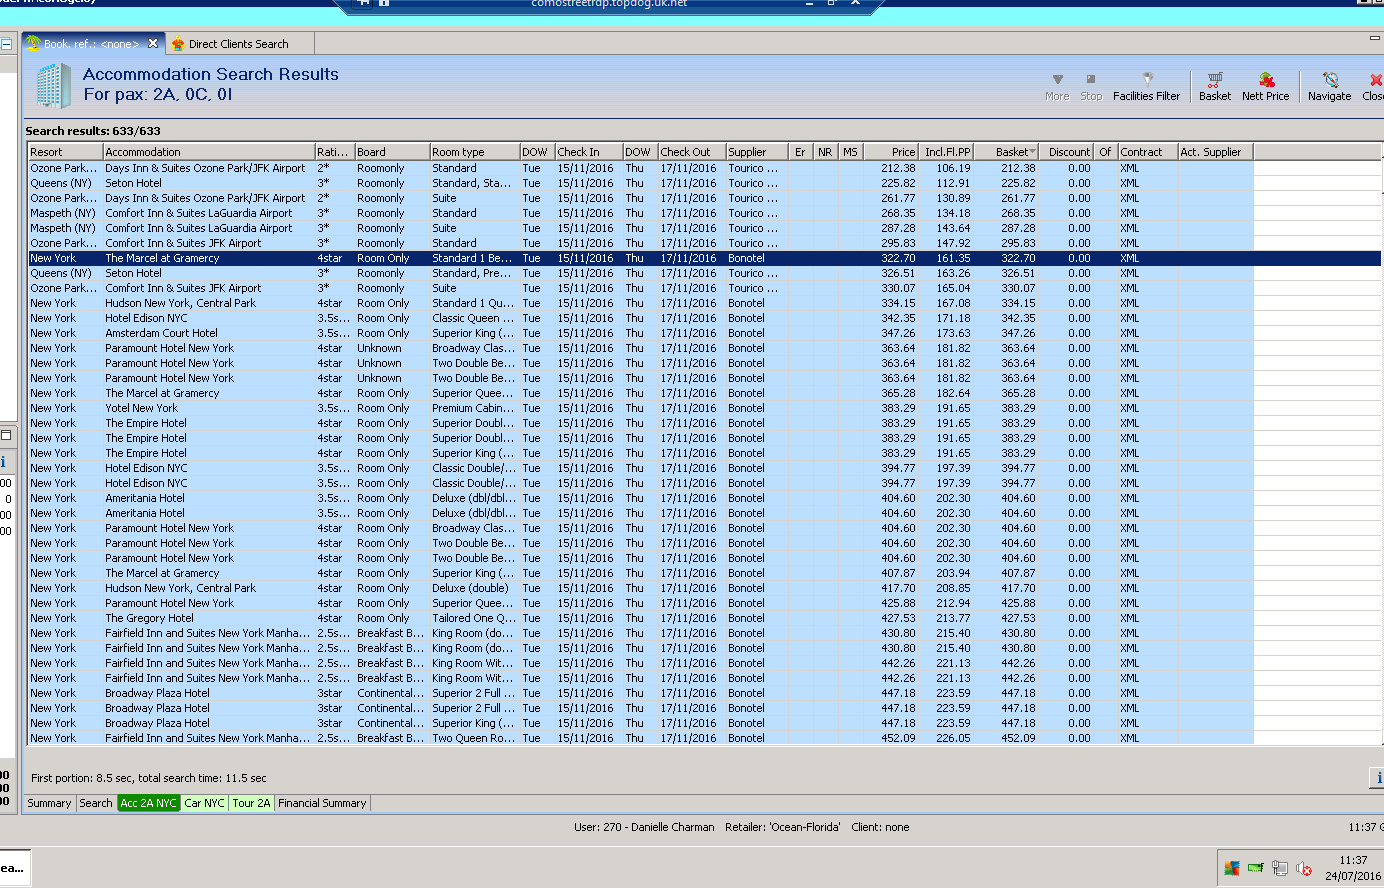
Task: Click the green network card tray icon
Action: click(1255, 868)
